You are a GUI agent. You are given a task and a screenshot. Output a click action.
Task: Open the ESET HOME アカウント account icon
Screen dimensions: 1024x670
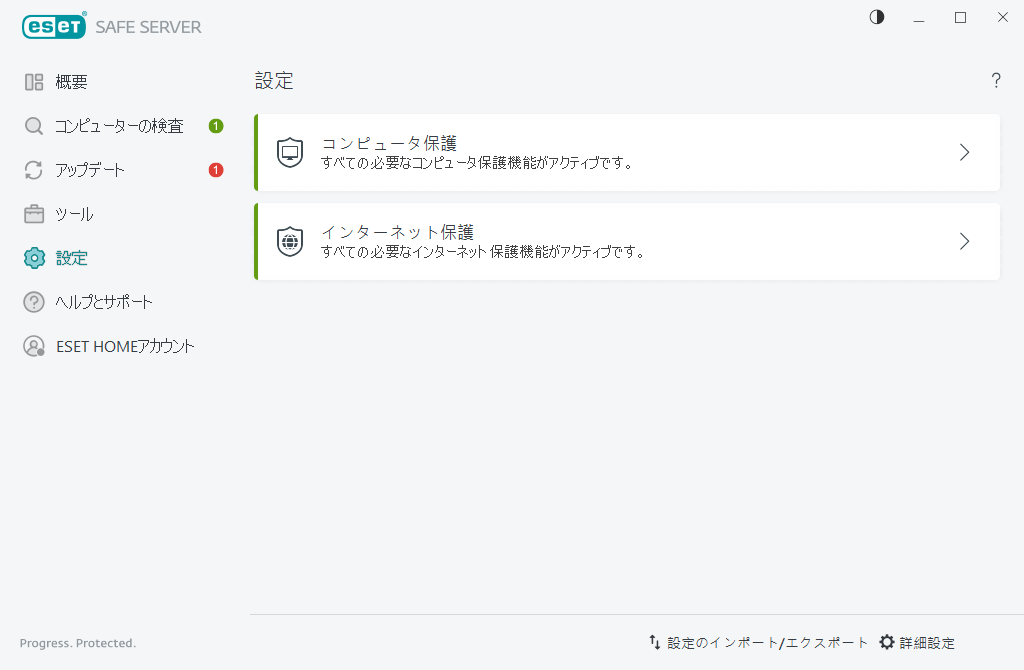pos(33,345)
